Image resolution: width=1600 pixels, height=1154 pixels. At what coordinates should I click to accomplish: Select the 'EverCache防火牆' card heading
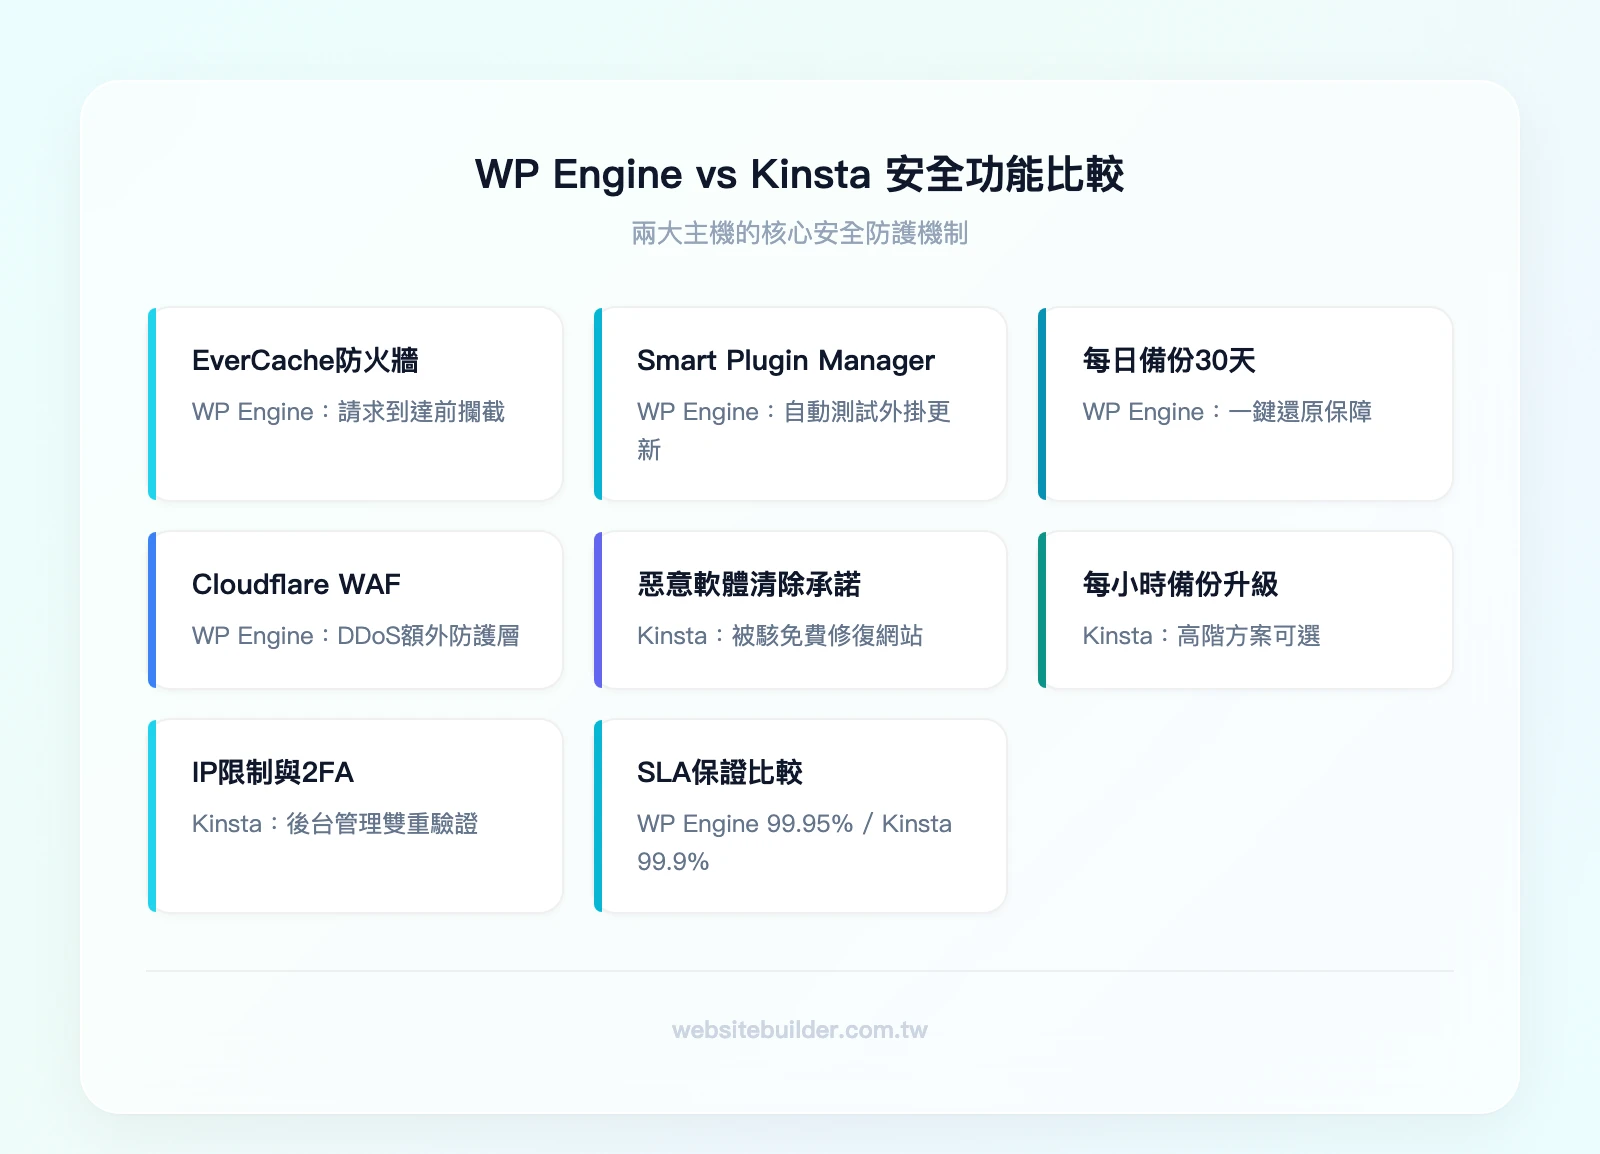[x=305, y=360]
